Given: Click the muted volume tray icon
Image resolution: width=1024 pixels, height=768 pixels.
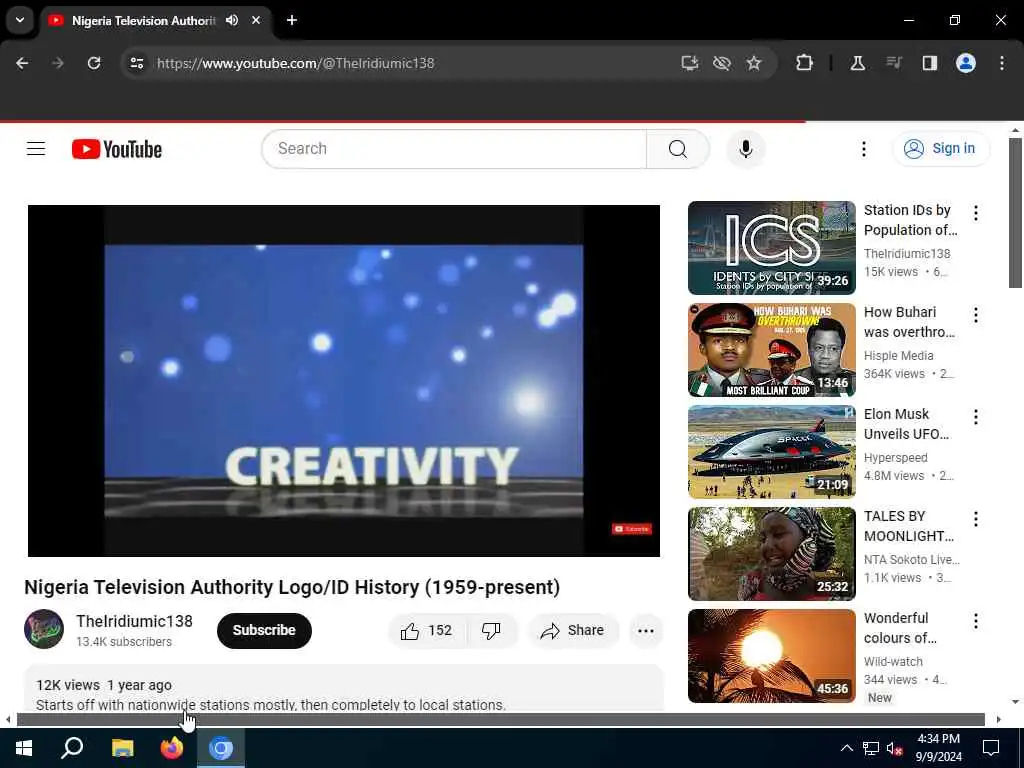Looking at the screenshot, I should (895, 749).
